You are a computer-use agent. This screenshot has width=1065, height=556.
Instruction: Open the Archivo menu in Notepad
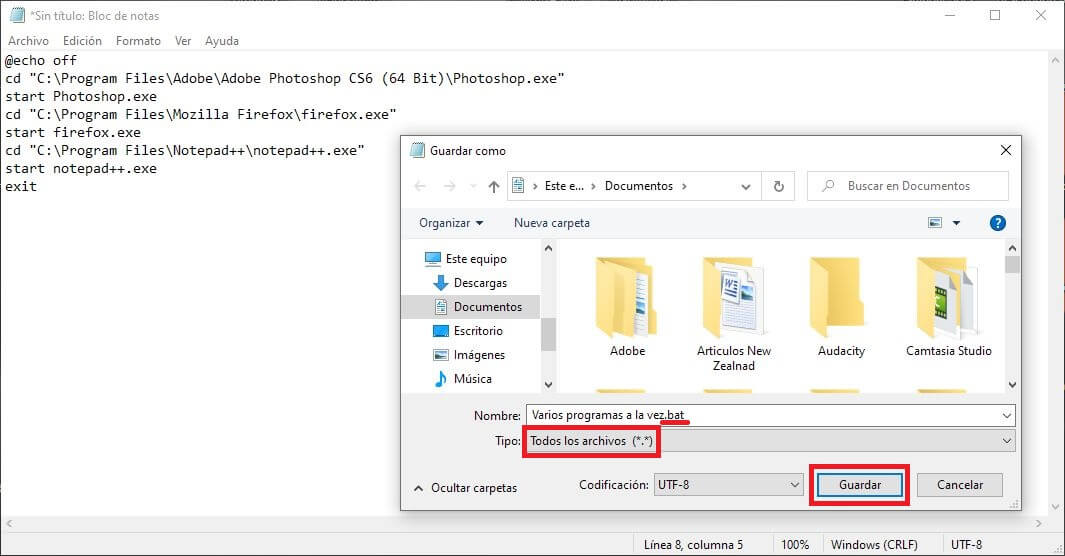pos(29,41)
